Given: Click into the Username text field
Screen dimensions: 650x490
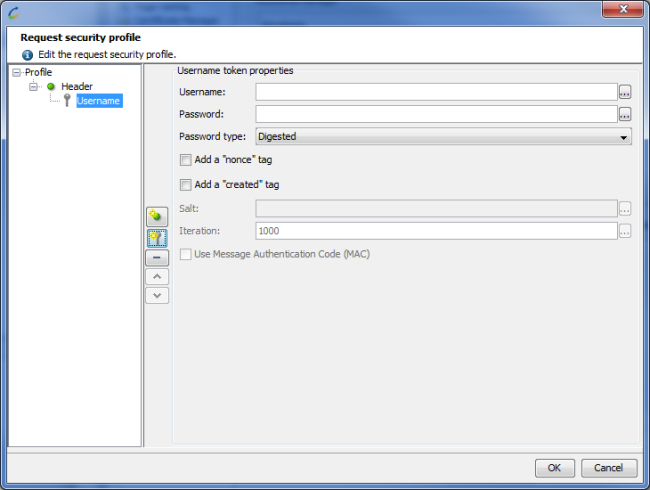Looking at the screenshot, I should tap(435, 92).
